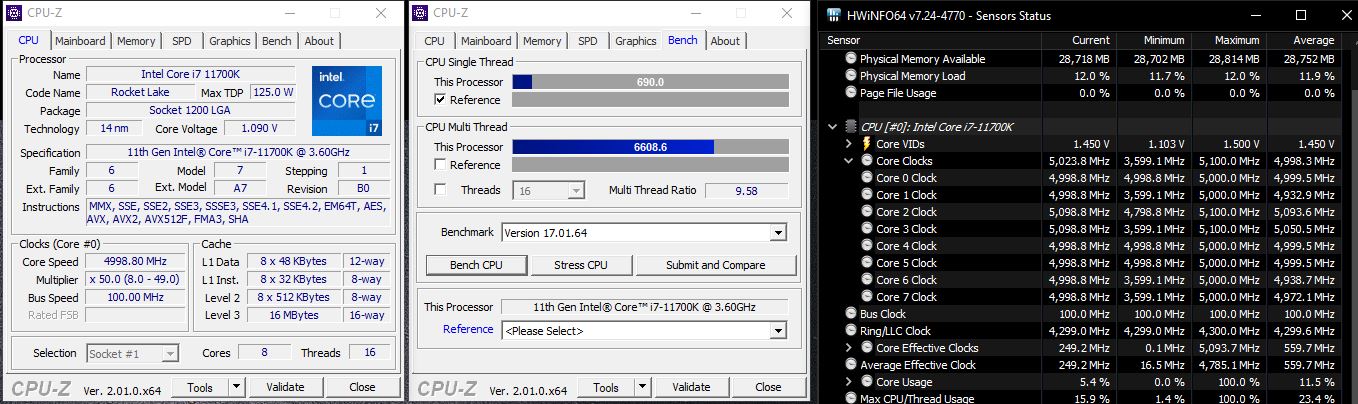The image size is (1358, 404).
Task: Click icon beside Core Usage row
Action: pos(866,382)
